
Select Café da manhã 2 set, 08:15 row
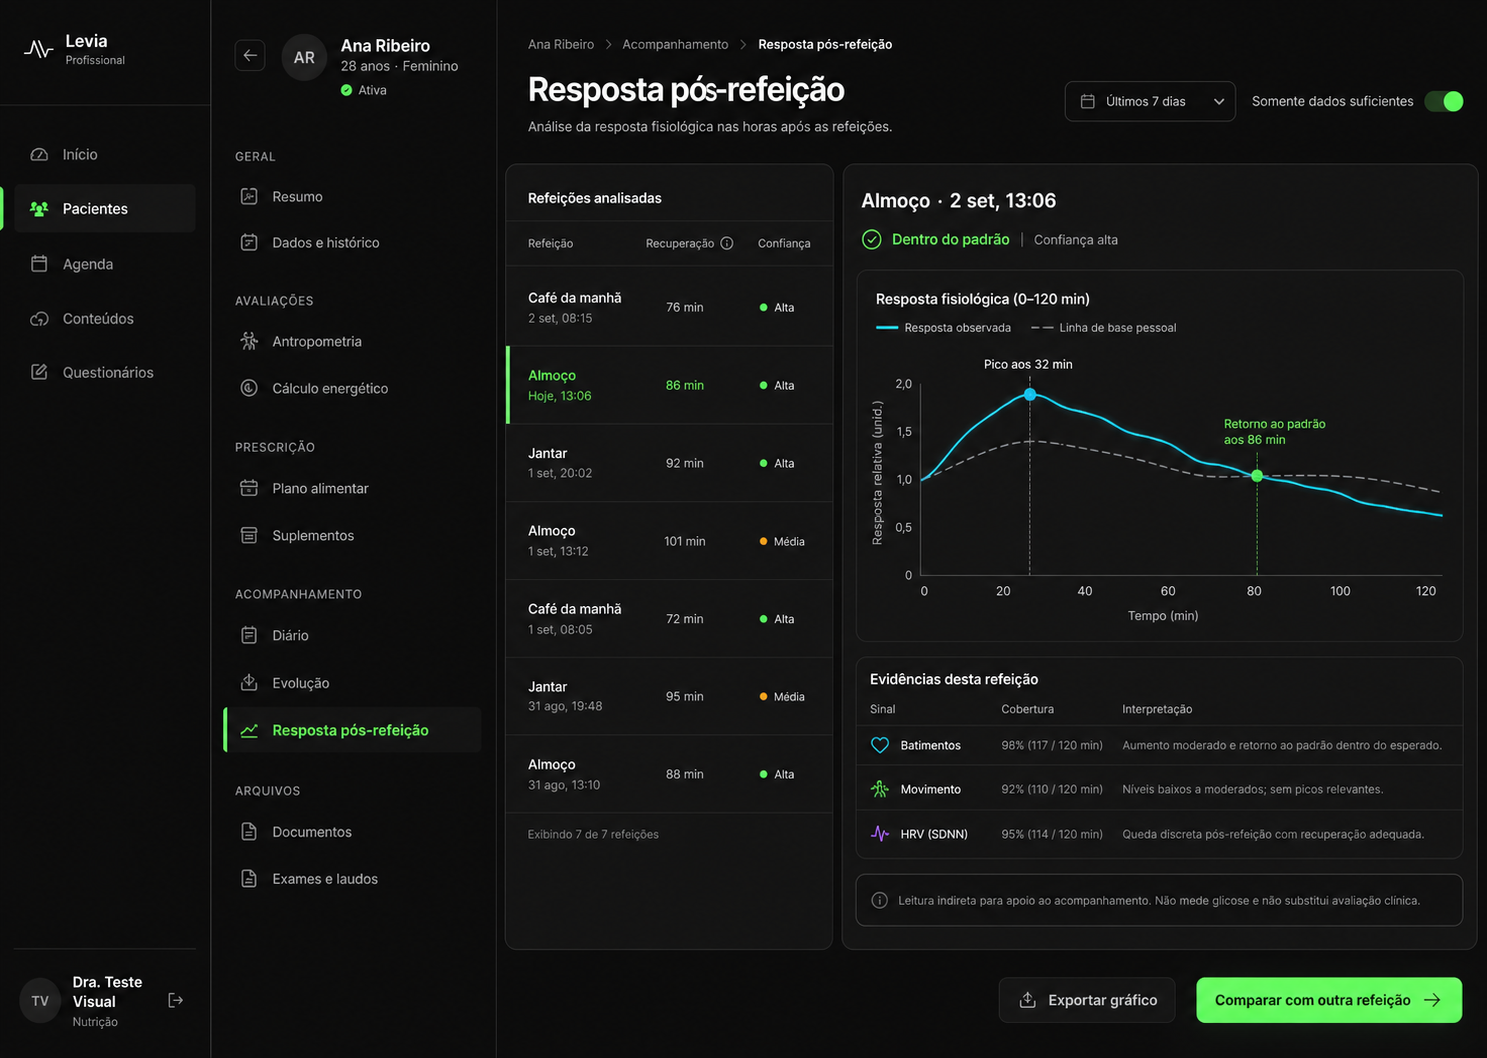[x=669, y=307]
